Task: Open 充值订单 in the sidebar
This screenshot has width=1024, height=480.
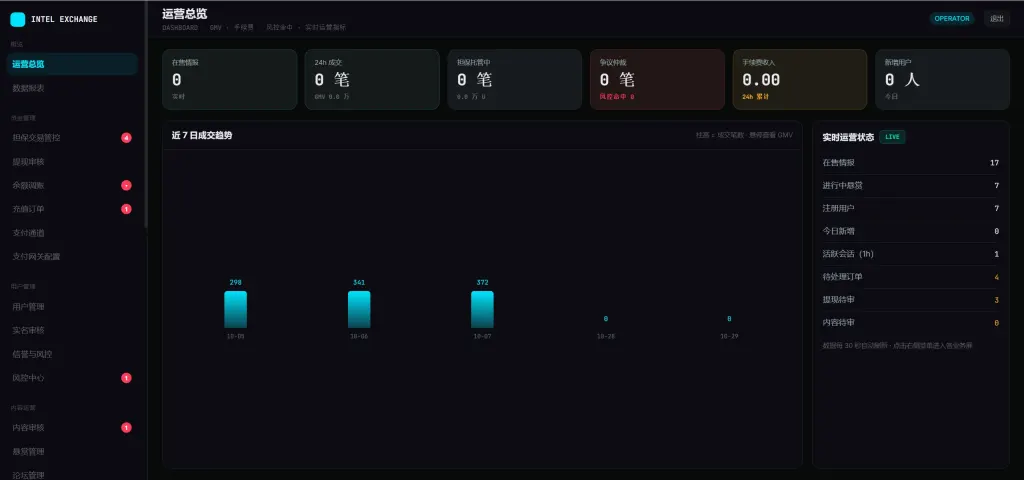Action: [x=72, y=209]
